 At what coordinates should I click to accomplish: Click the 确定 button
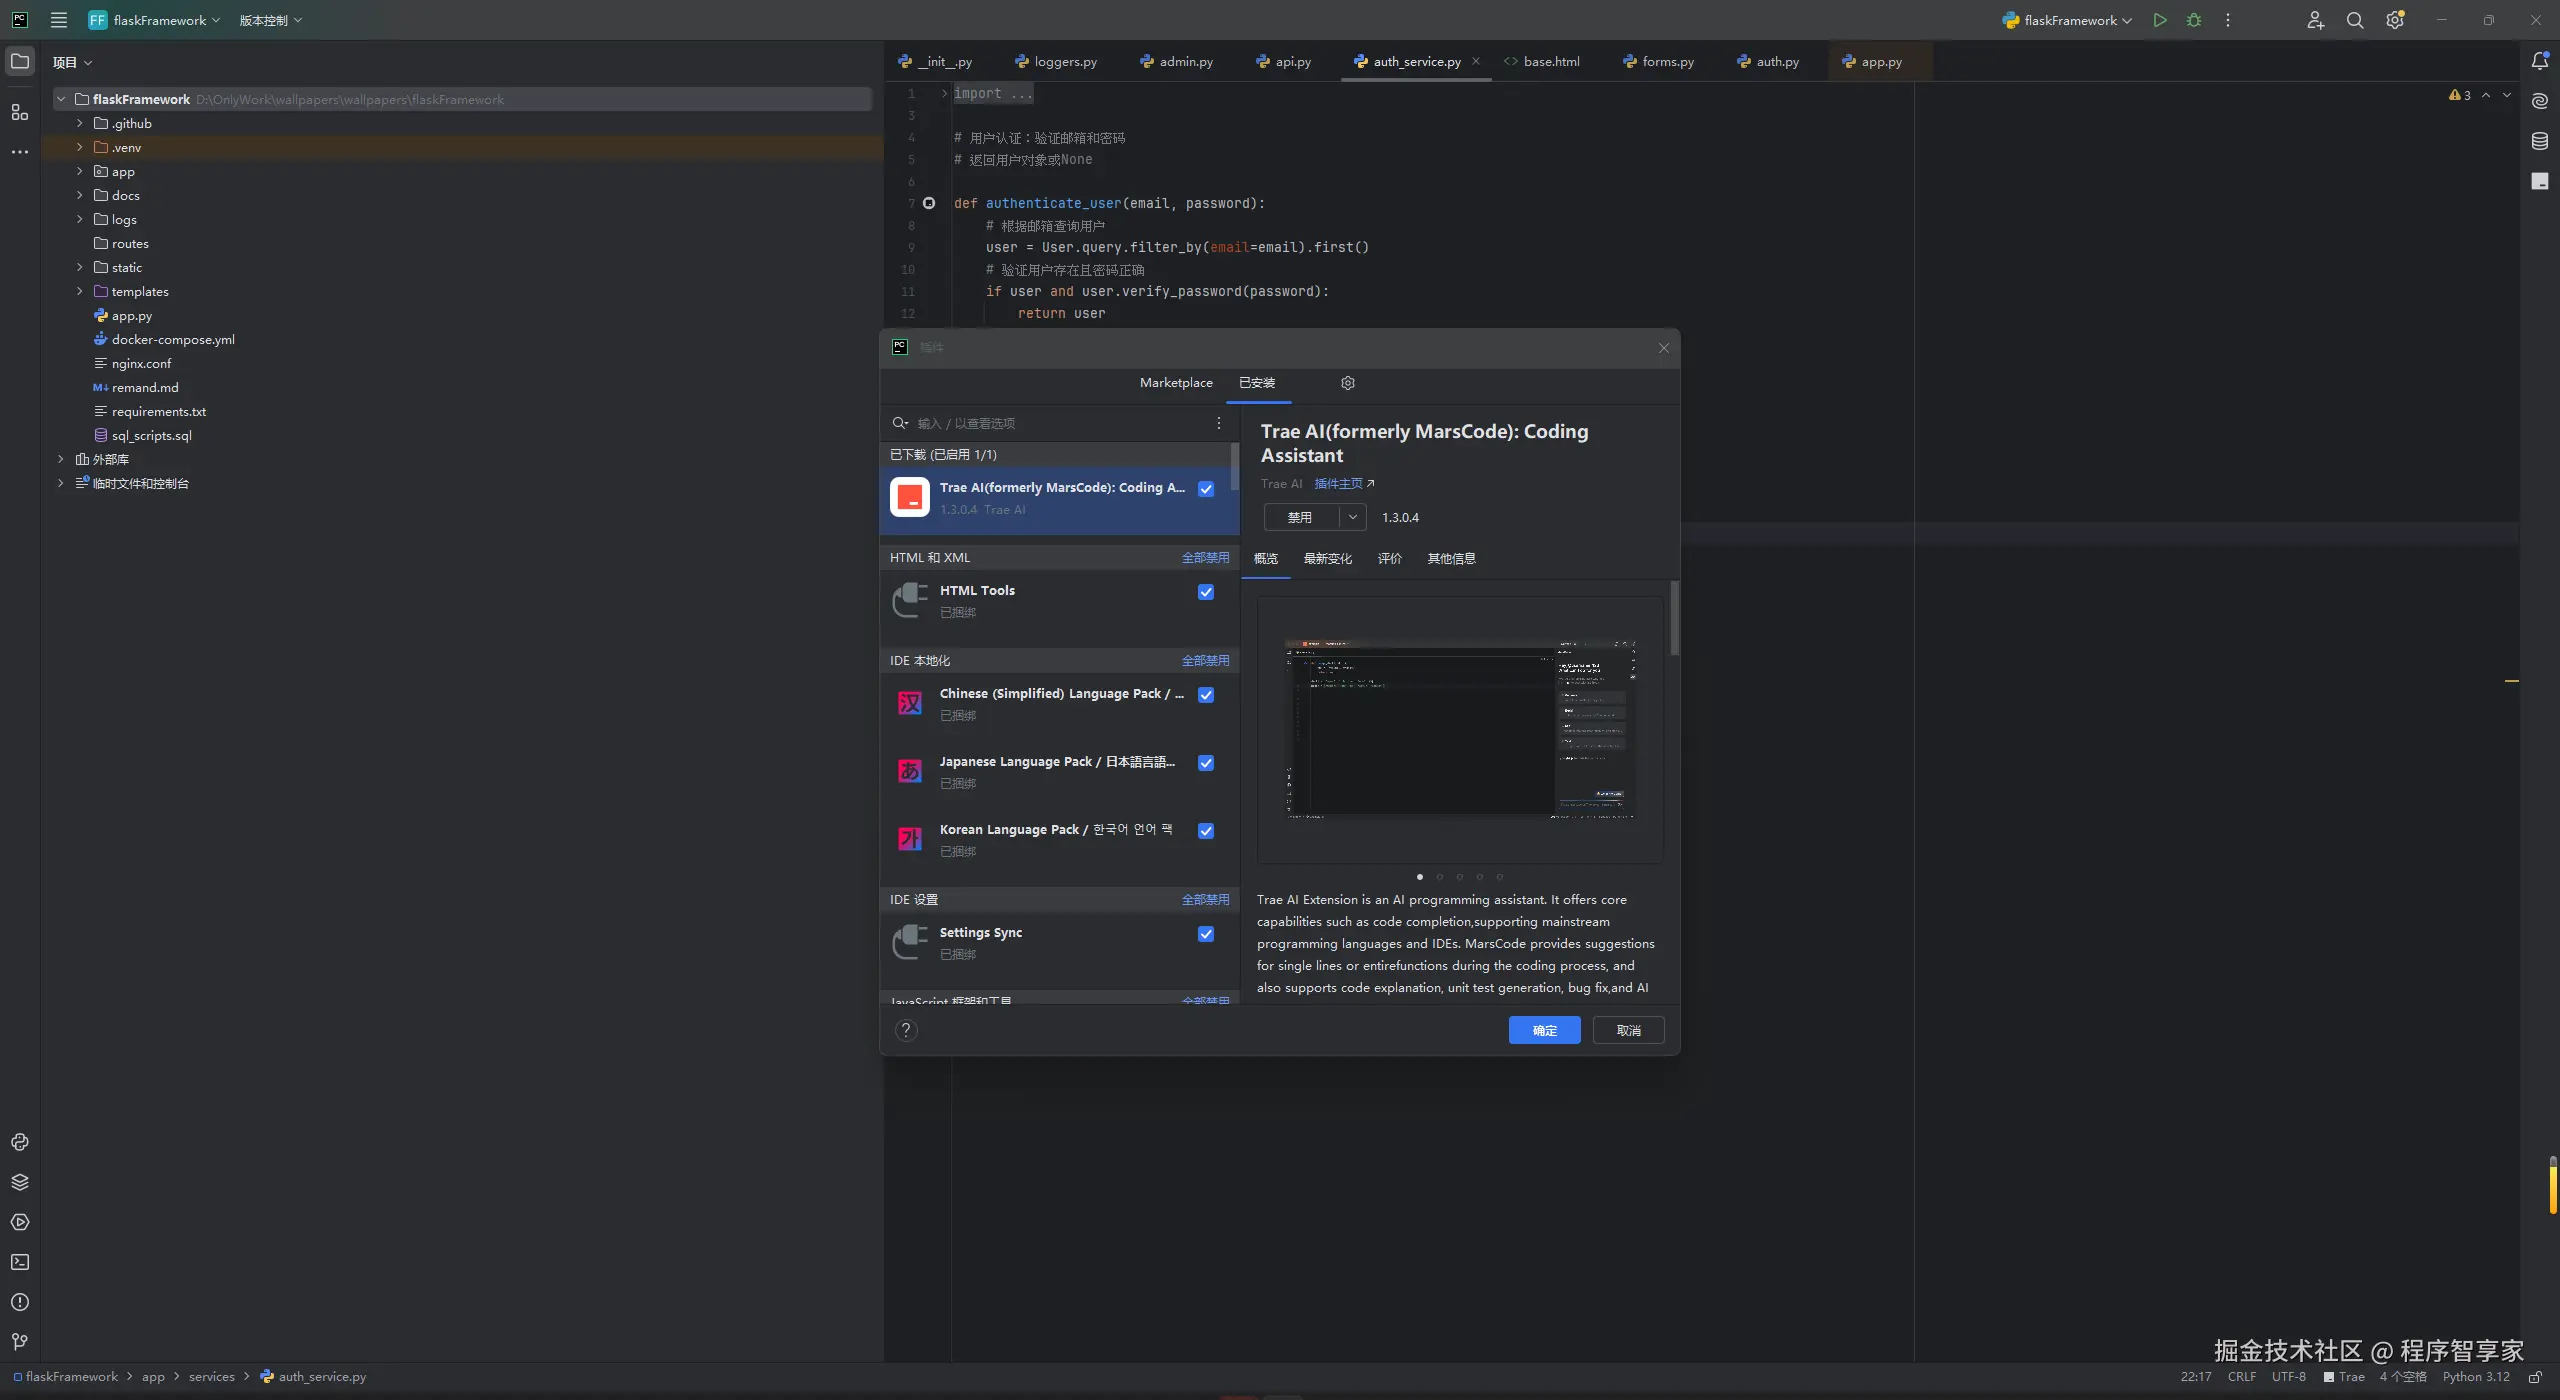[x=1544, y=1030]
